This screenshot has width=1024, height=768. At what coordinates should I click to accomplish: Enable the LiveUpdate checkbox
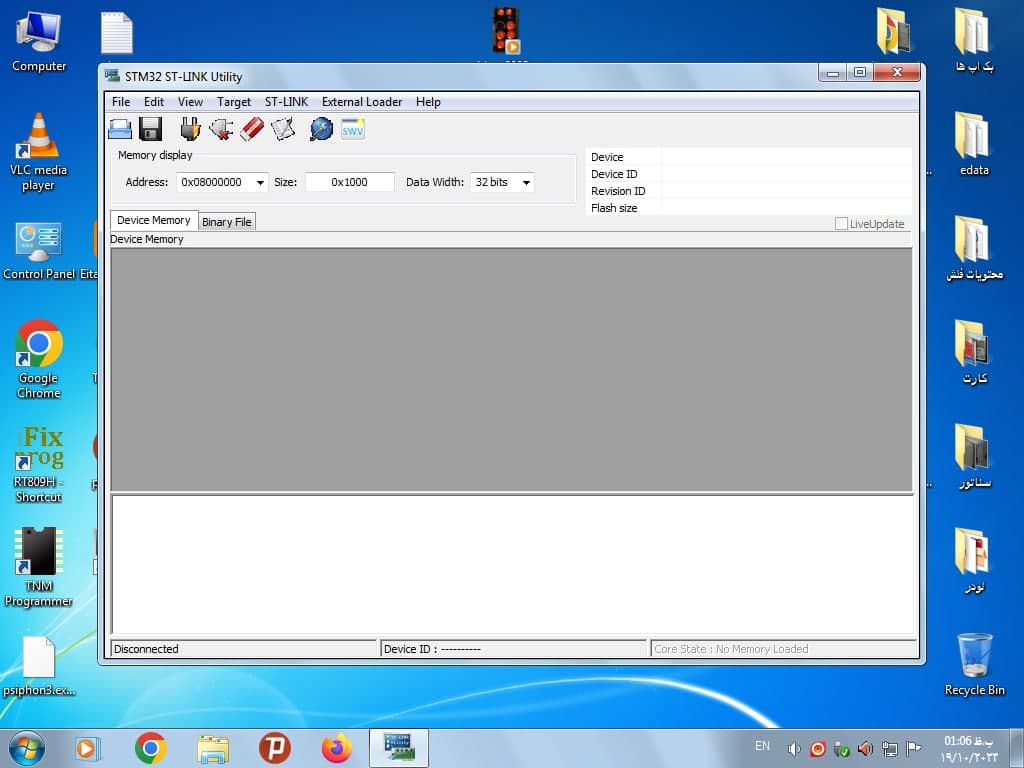(x=841, y=224)
